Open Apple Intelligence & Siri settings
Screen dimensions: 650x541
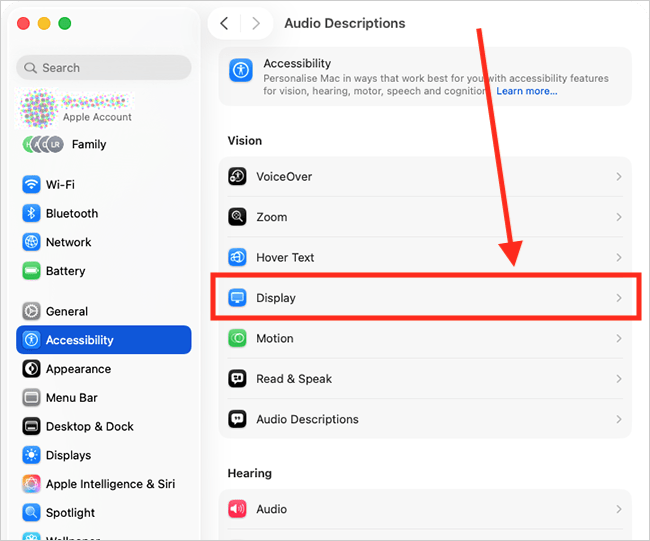point(109,484)
